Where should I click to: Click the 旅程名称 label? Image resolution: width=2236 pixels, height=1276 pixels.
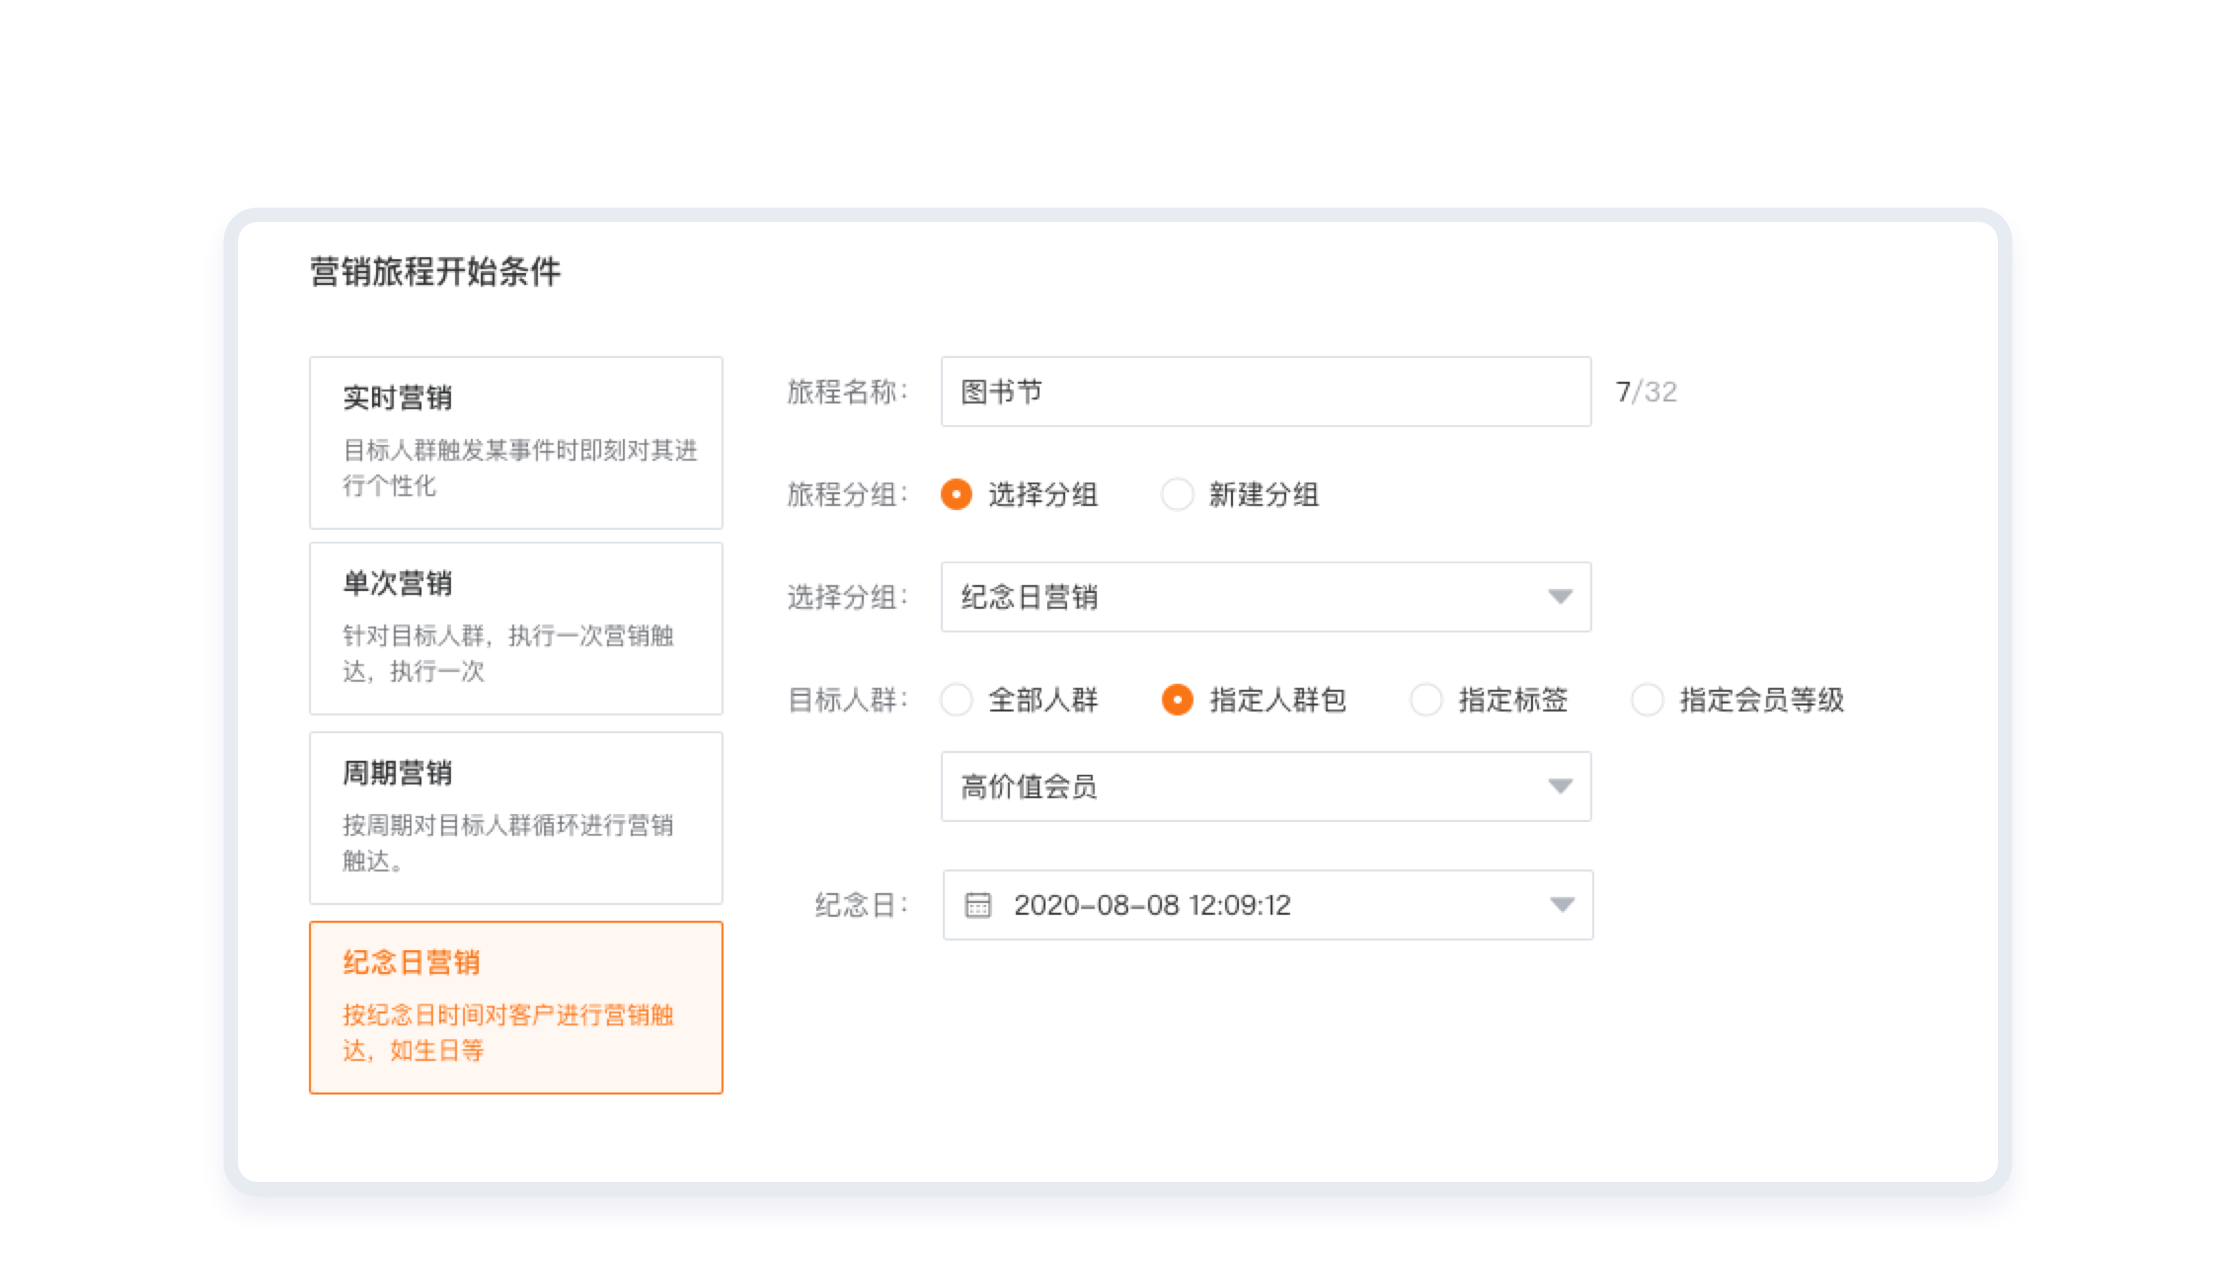tap(847, 392)
